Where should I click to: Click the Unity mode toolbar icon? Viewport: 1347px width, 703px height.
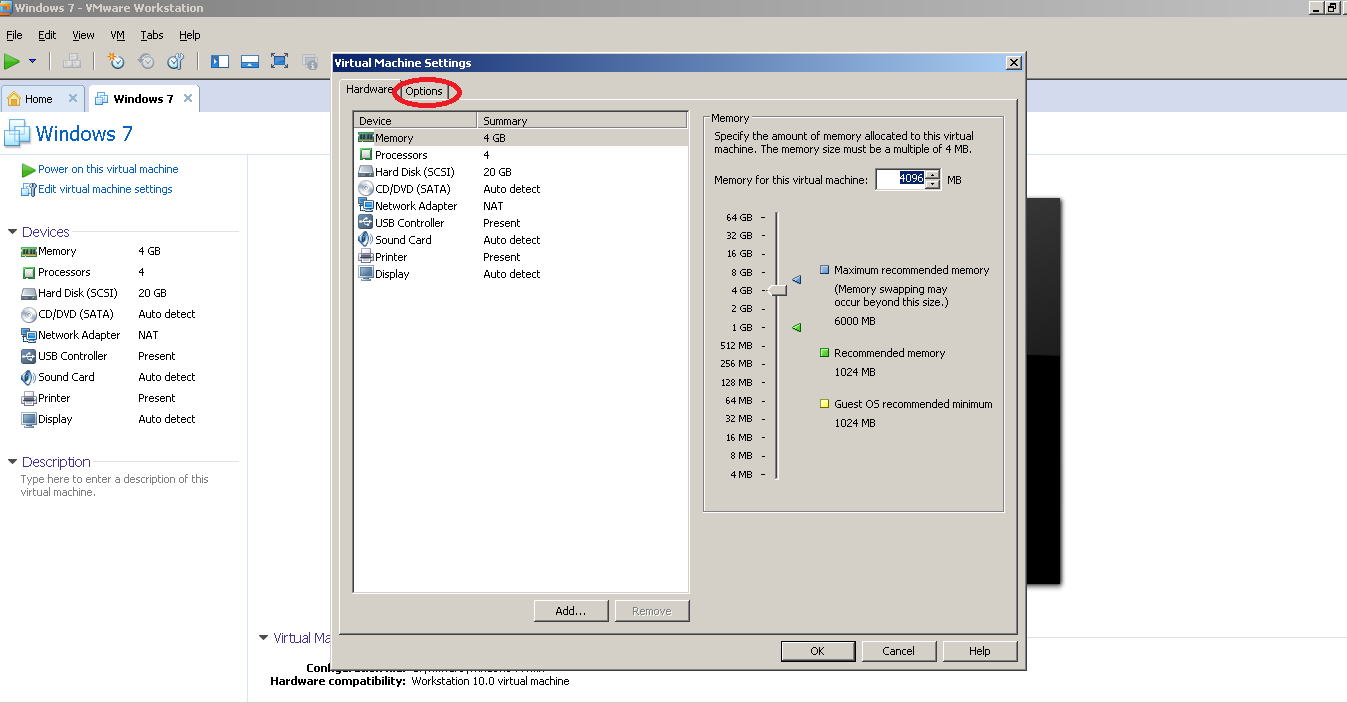pyautogui.click(x=310, y=61)
